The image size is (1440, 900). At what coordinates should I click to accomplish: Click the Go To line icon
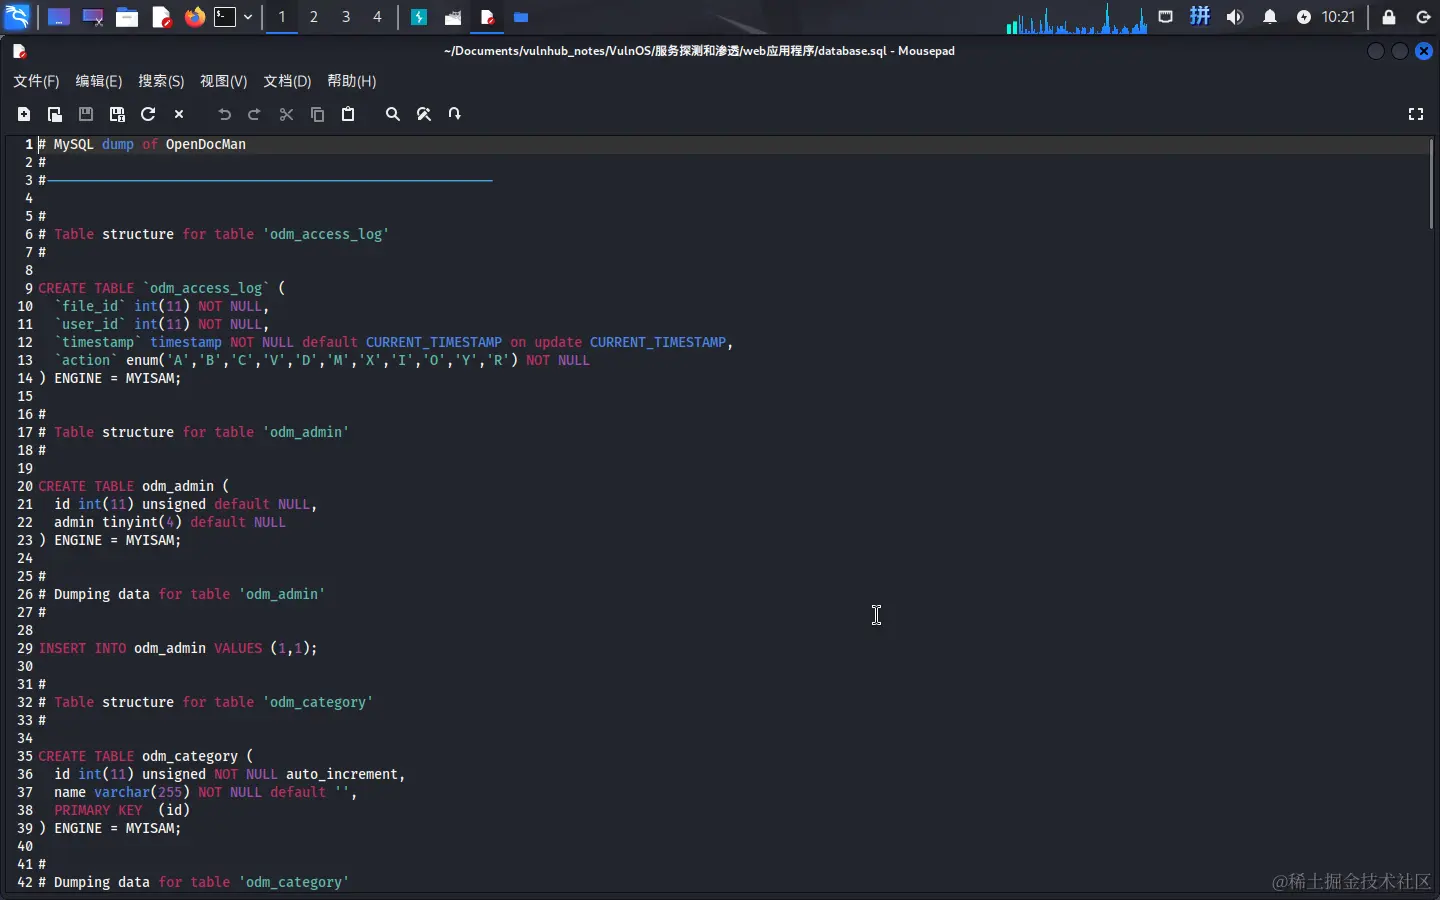(x=455, y=114)
